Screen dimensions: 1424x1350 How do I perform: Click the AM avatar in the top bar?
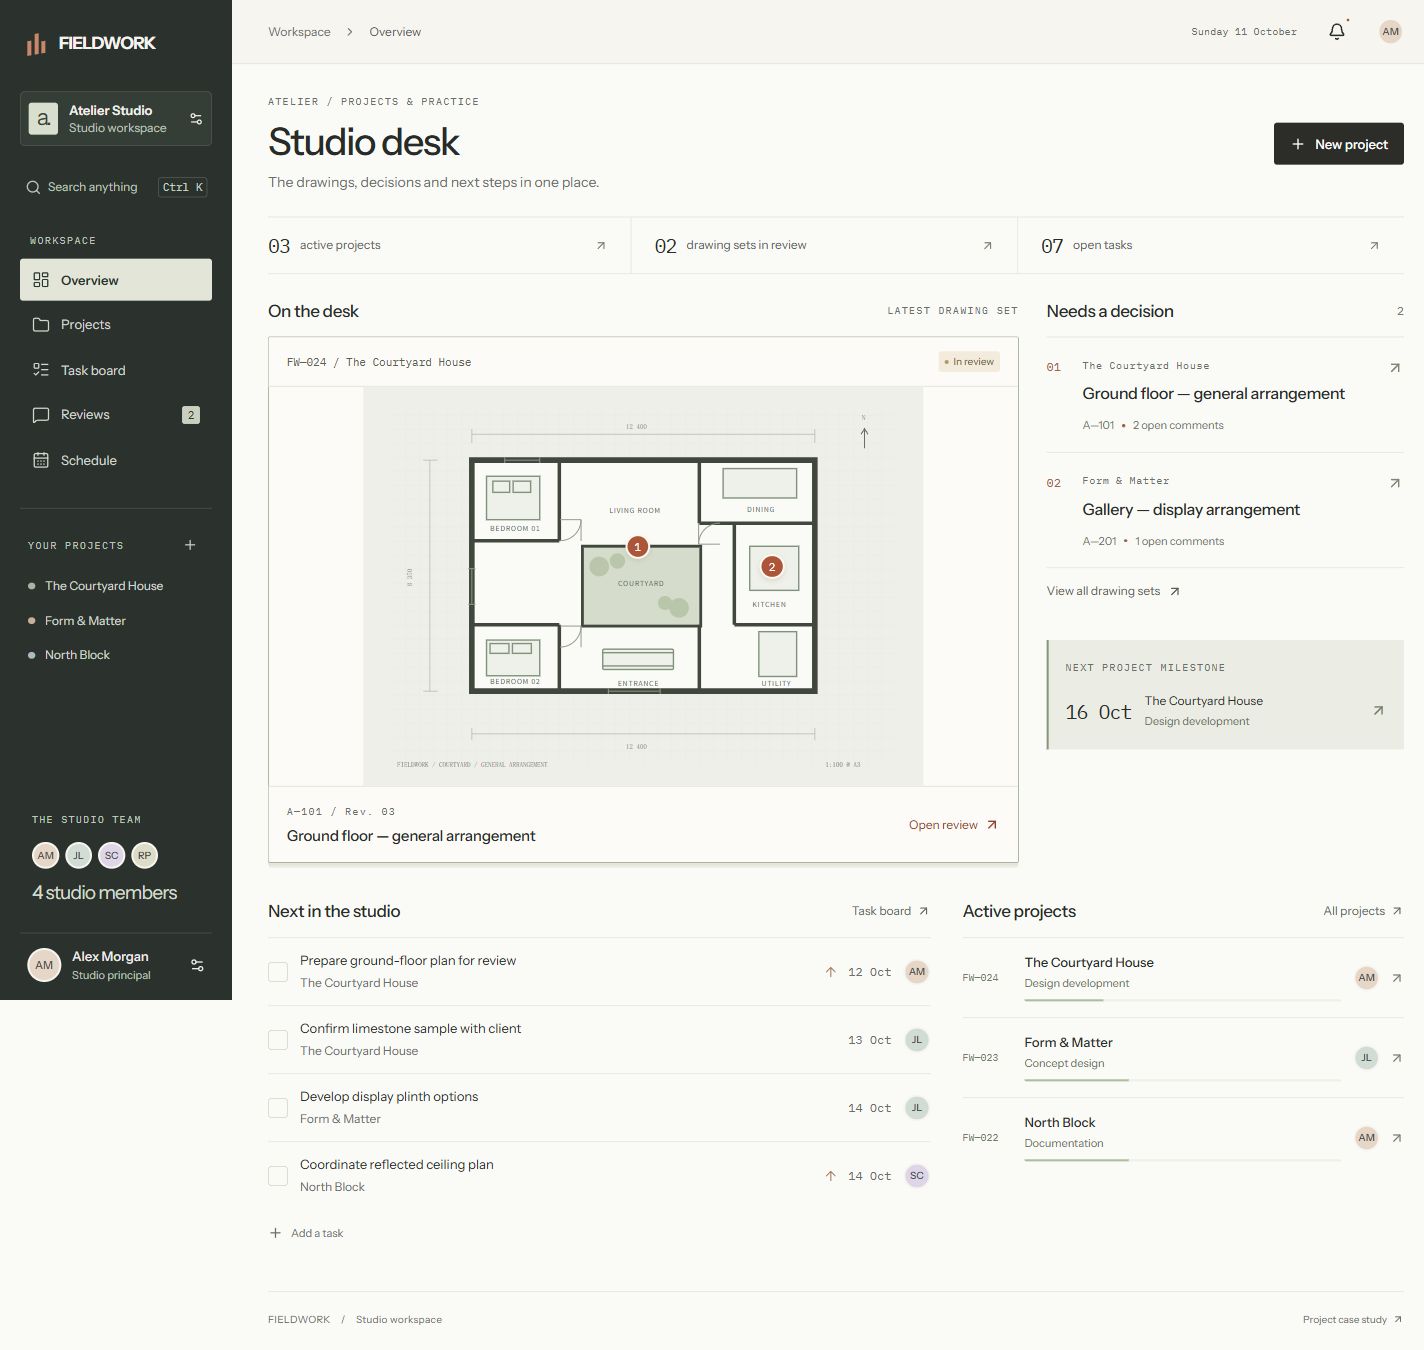pos(1390,32)
